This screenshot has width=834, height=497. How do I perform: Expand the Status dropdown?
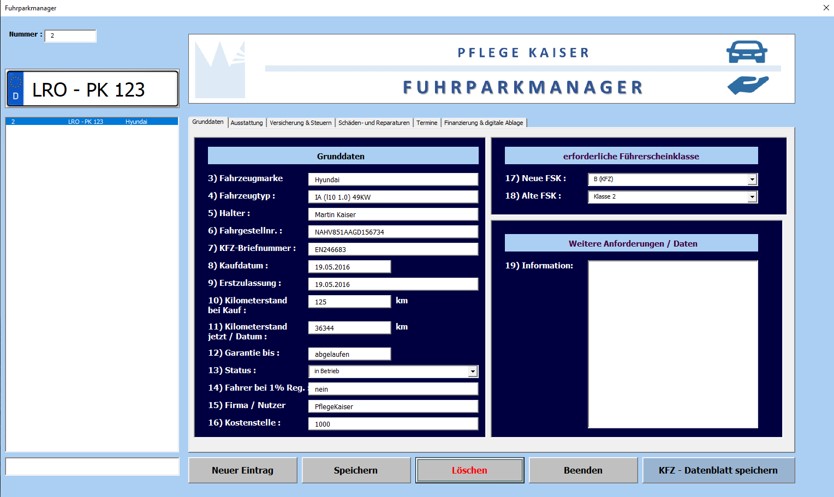pyautogui.click(x=473, y=371)
